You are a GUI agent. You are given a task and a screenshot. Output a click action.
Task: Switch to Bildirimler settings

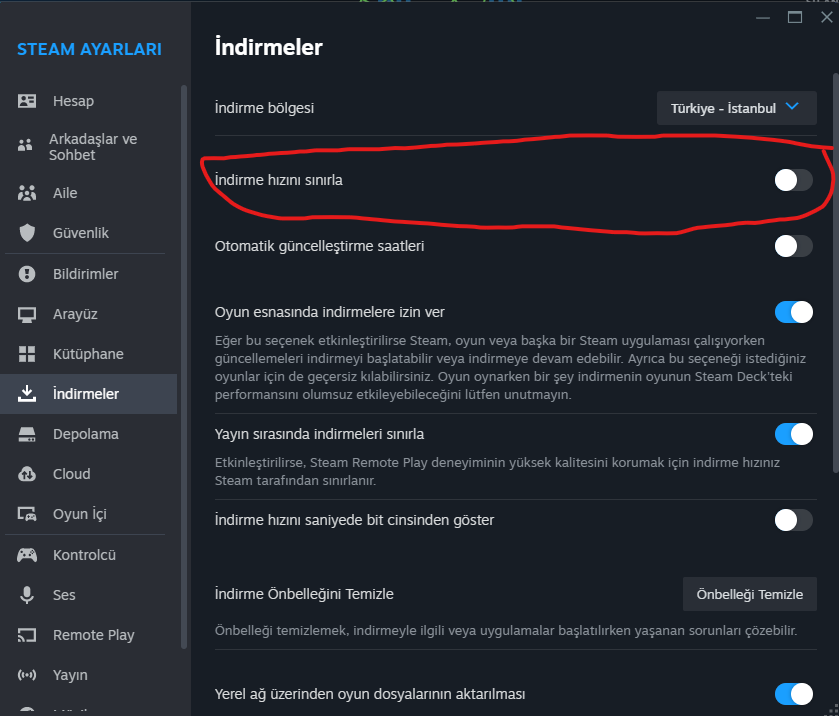88,274
